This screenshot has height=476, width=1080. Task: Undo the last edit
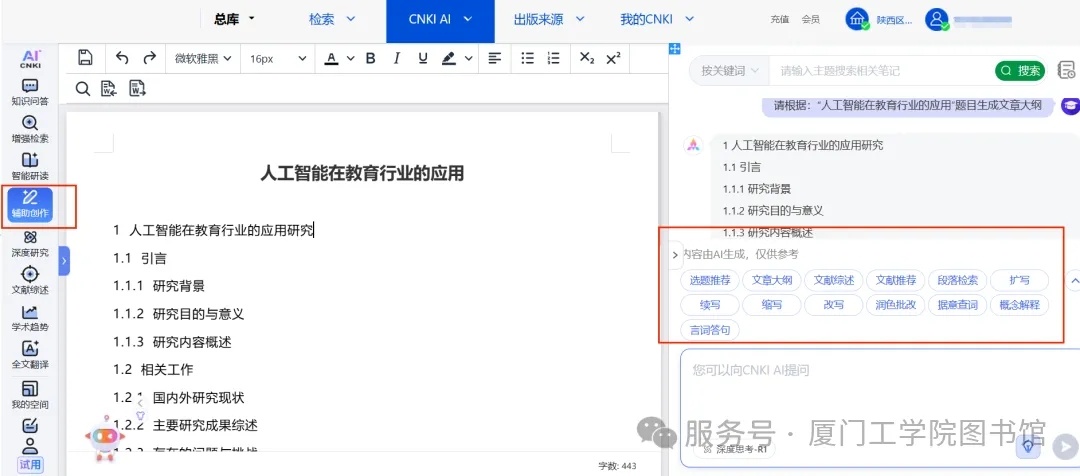122,58
